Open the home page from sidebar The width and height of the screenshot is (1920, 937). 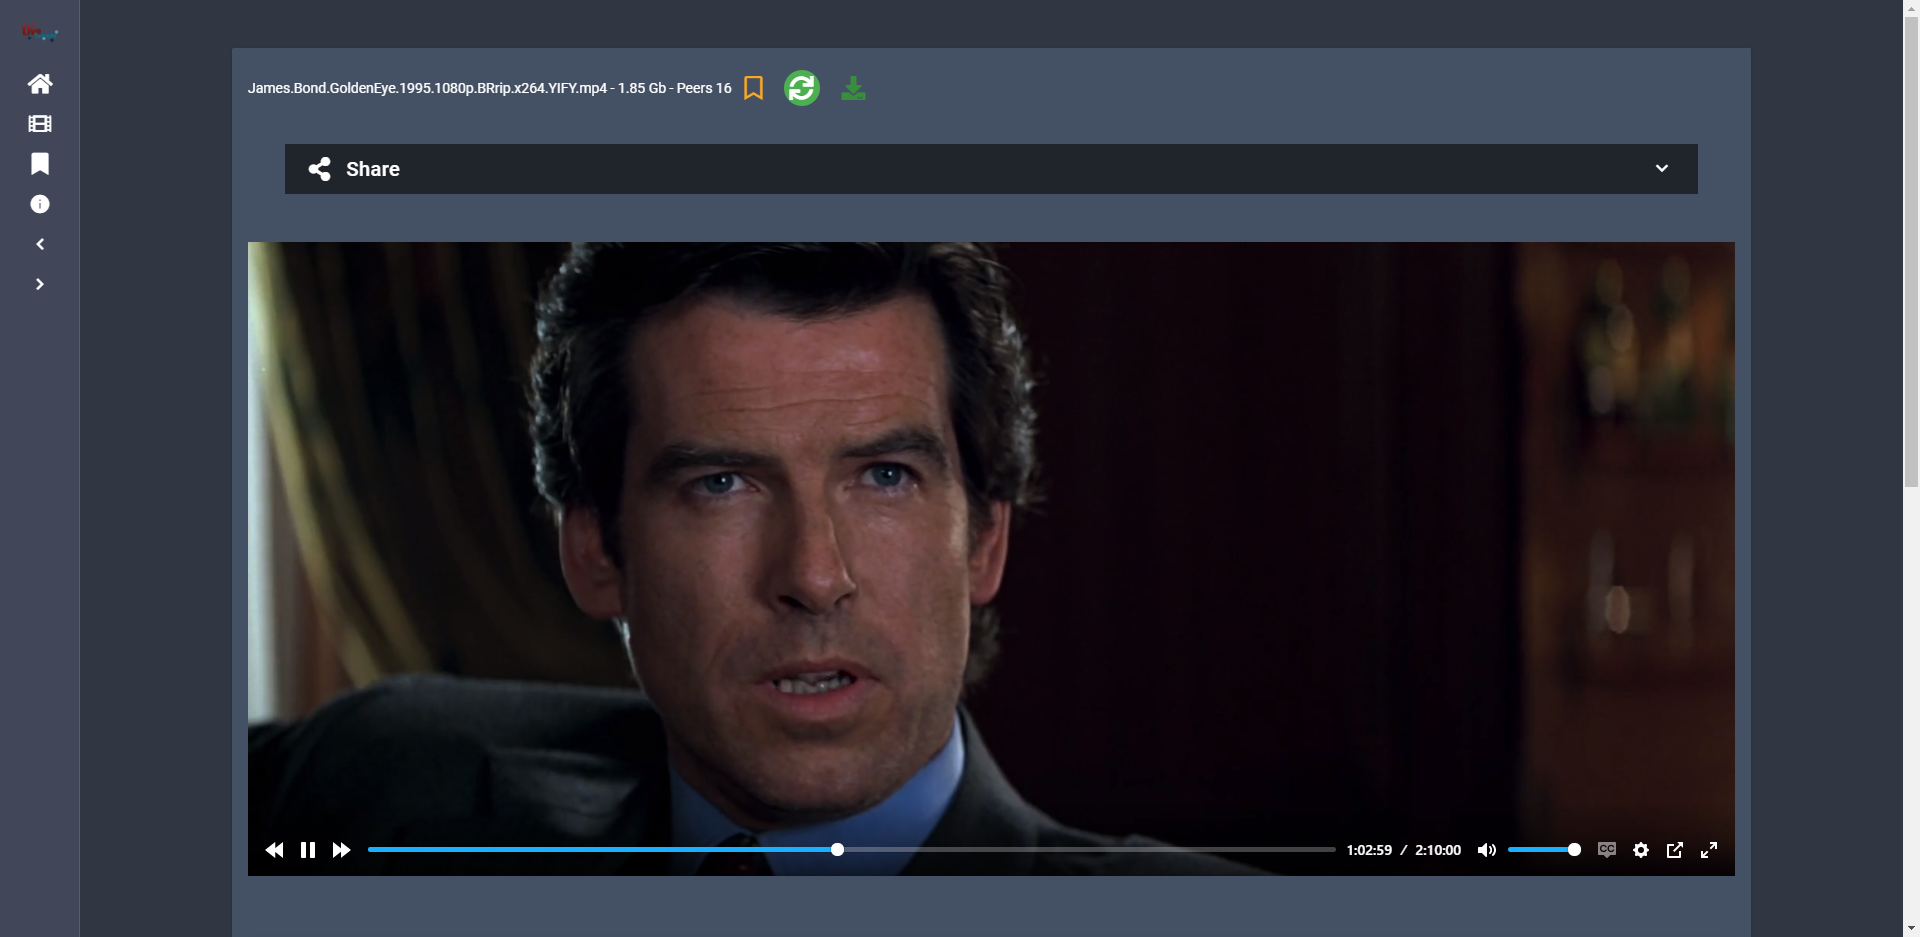click(40, 84)
